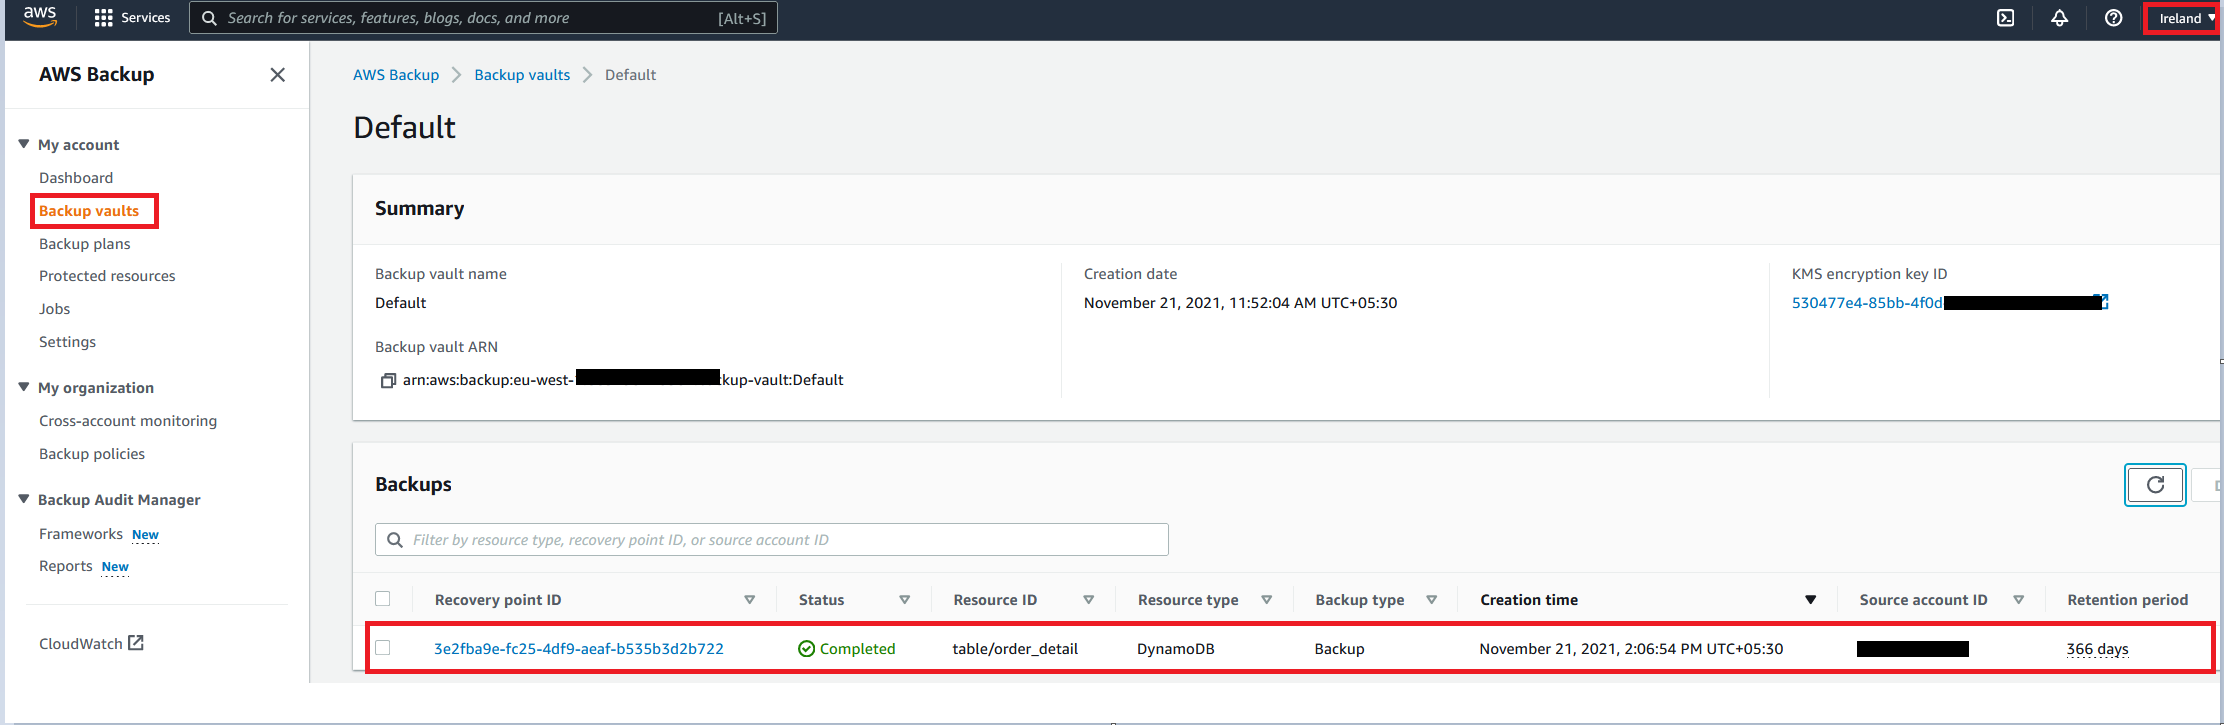The width and height of the screenshot is (2224, 725).
Task: Open notifications bell
Action: 2059,18
